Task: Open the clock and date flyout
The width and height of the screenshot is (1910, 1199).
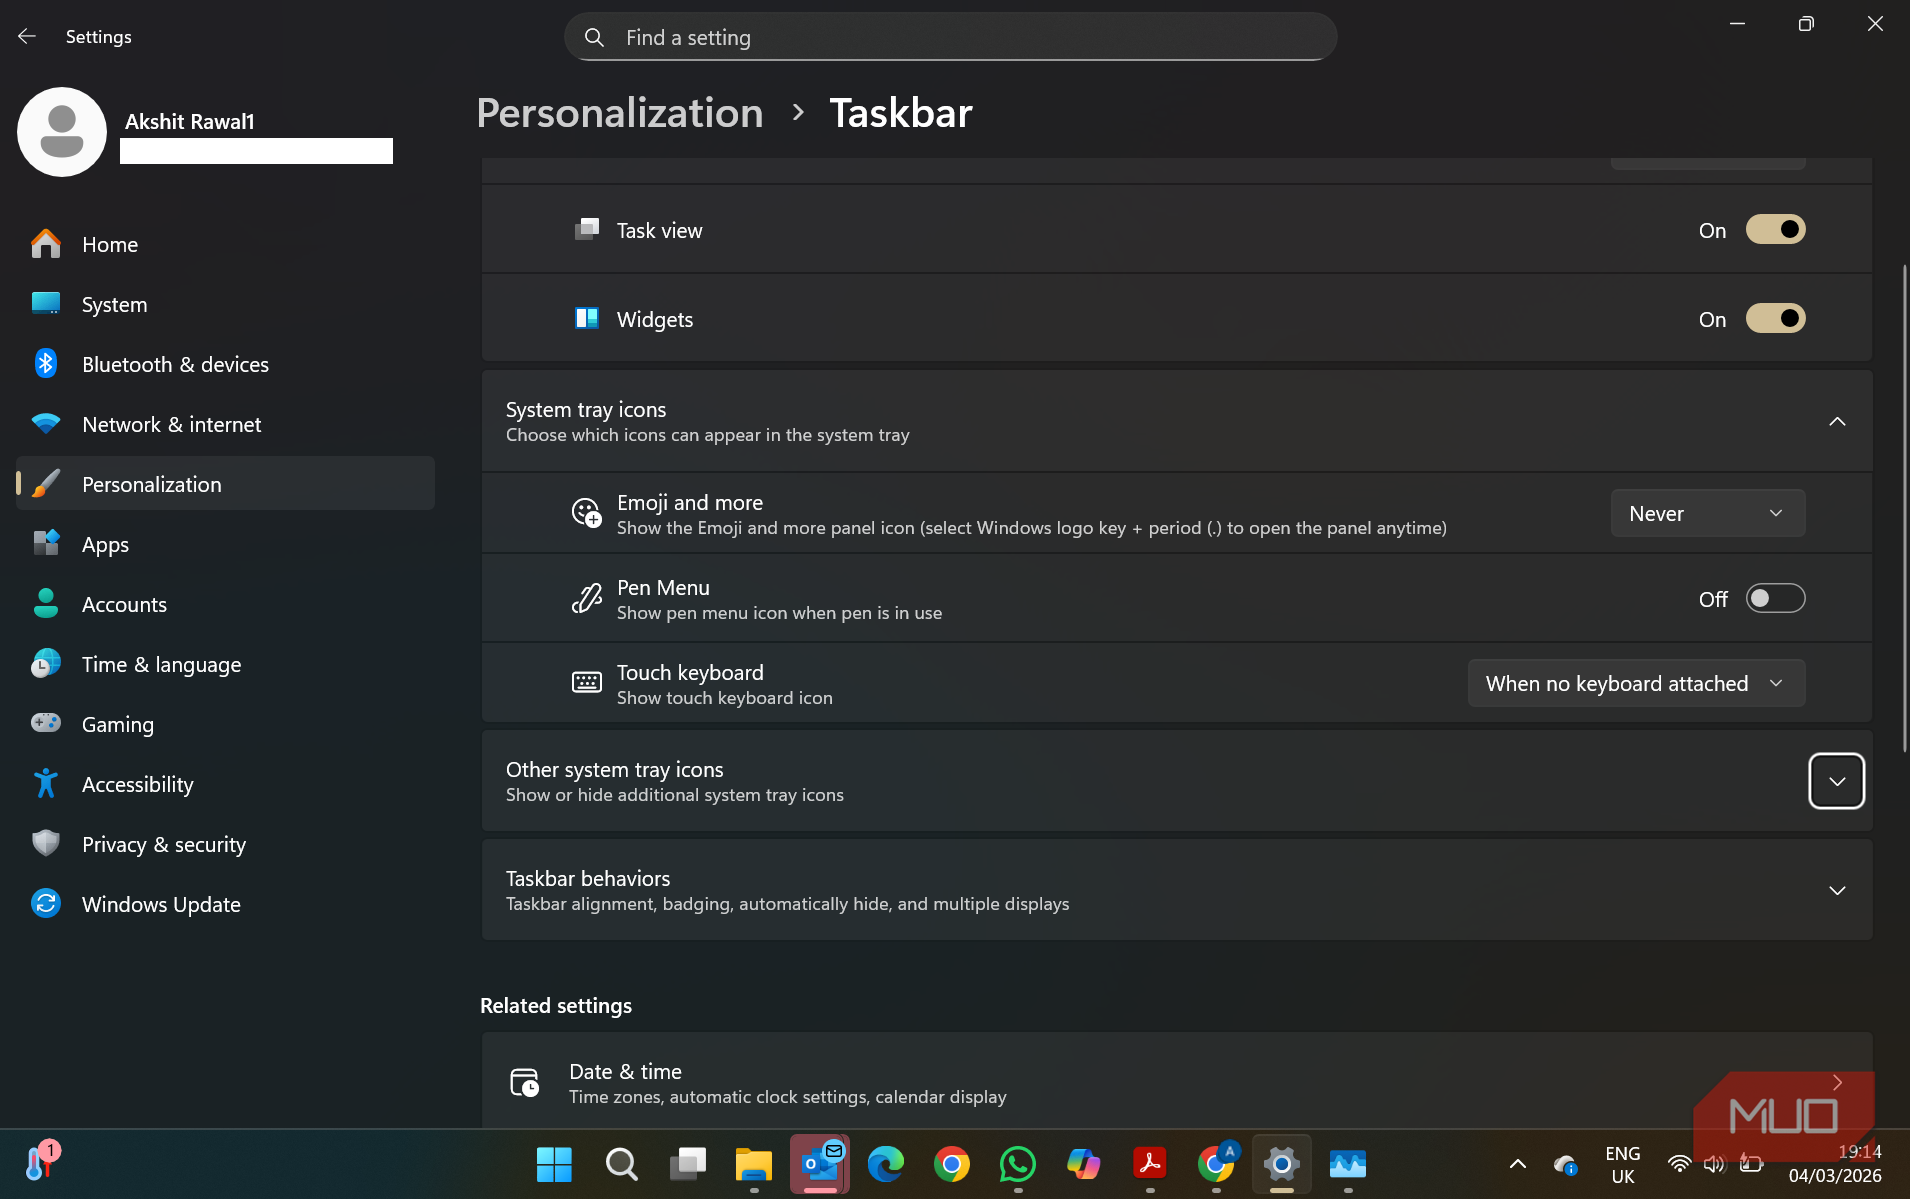Action: click(x=1835, y=1164)
